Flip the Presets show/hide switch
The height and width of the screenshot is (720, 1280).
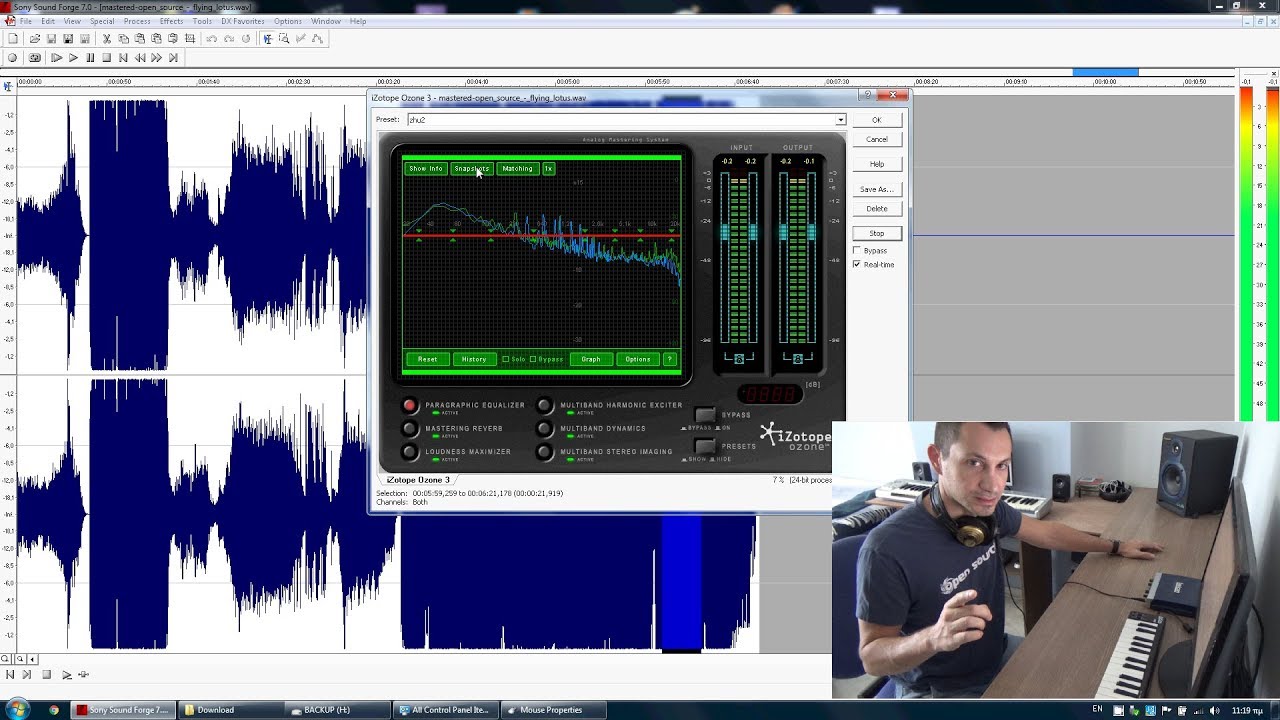pyautogui.click(x=705, y=446)
